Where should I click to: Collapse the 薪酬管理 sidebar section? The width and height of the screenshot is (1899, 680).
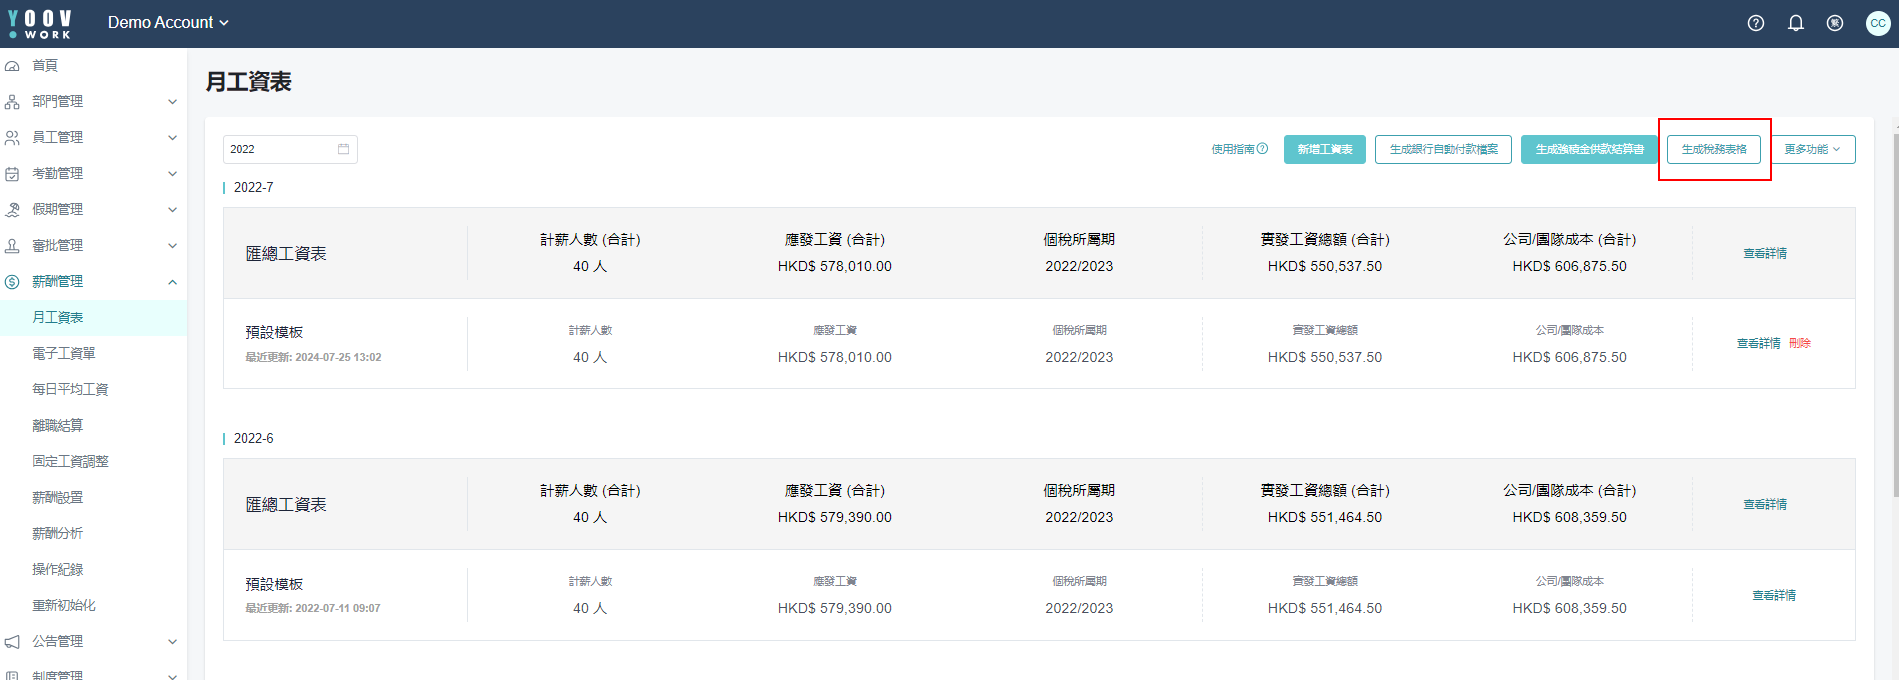coord(93,281)
